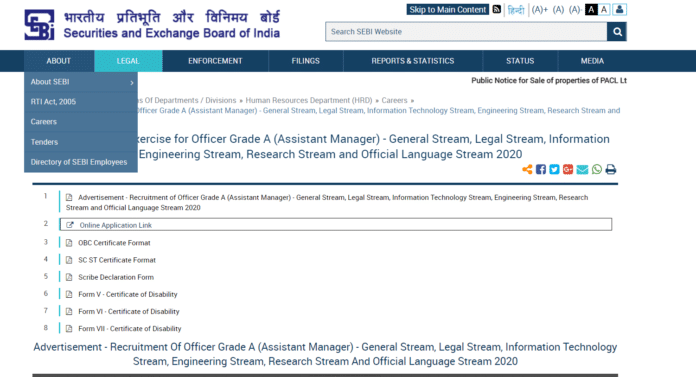Screen dimensions: 696x377
Task: Click the orange share icon
Action: pyautogui.click(x=527, y=169)
